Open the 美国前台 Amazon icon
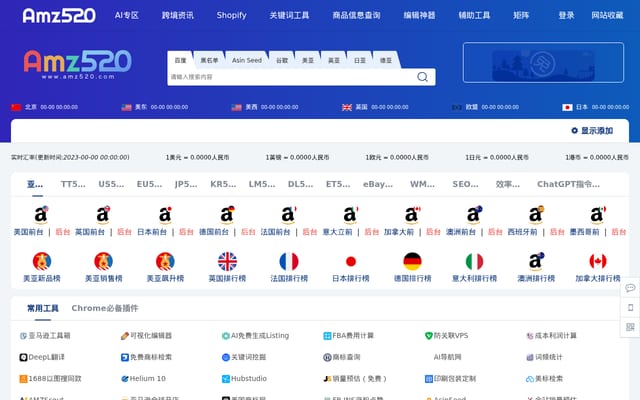The height and width of the screenshot is (400, 640). pyautogui.click(x=41, y=215)
